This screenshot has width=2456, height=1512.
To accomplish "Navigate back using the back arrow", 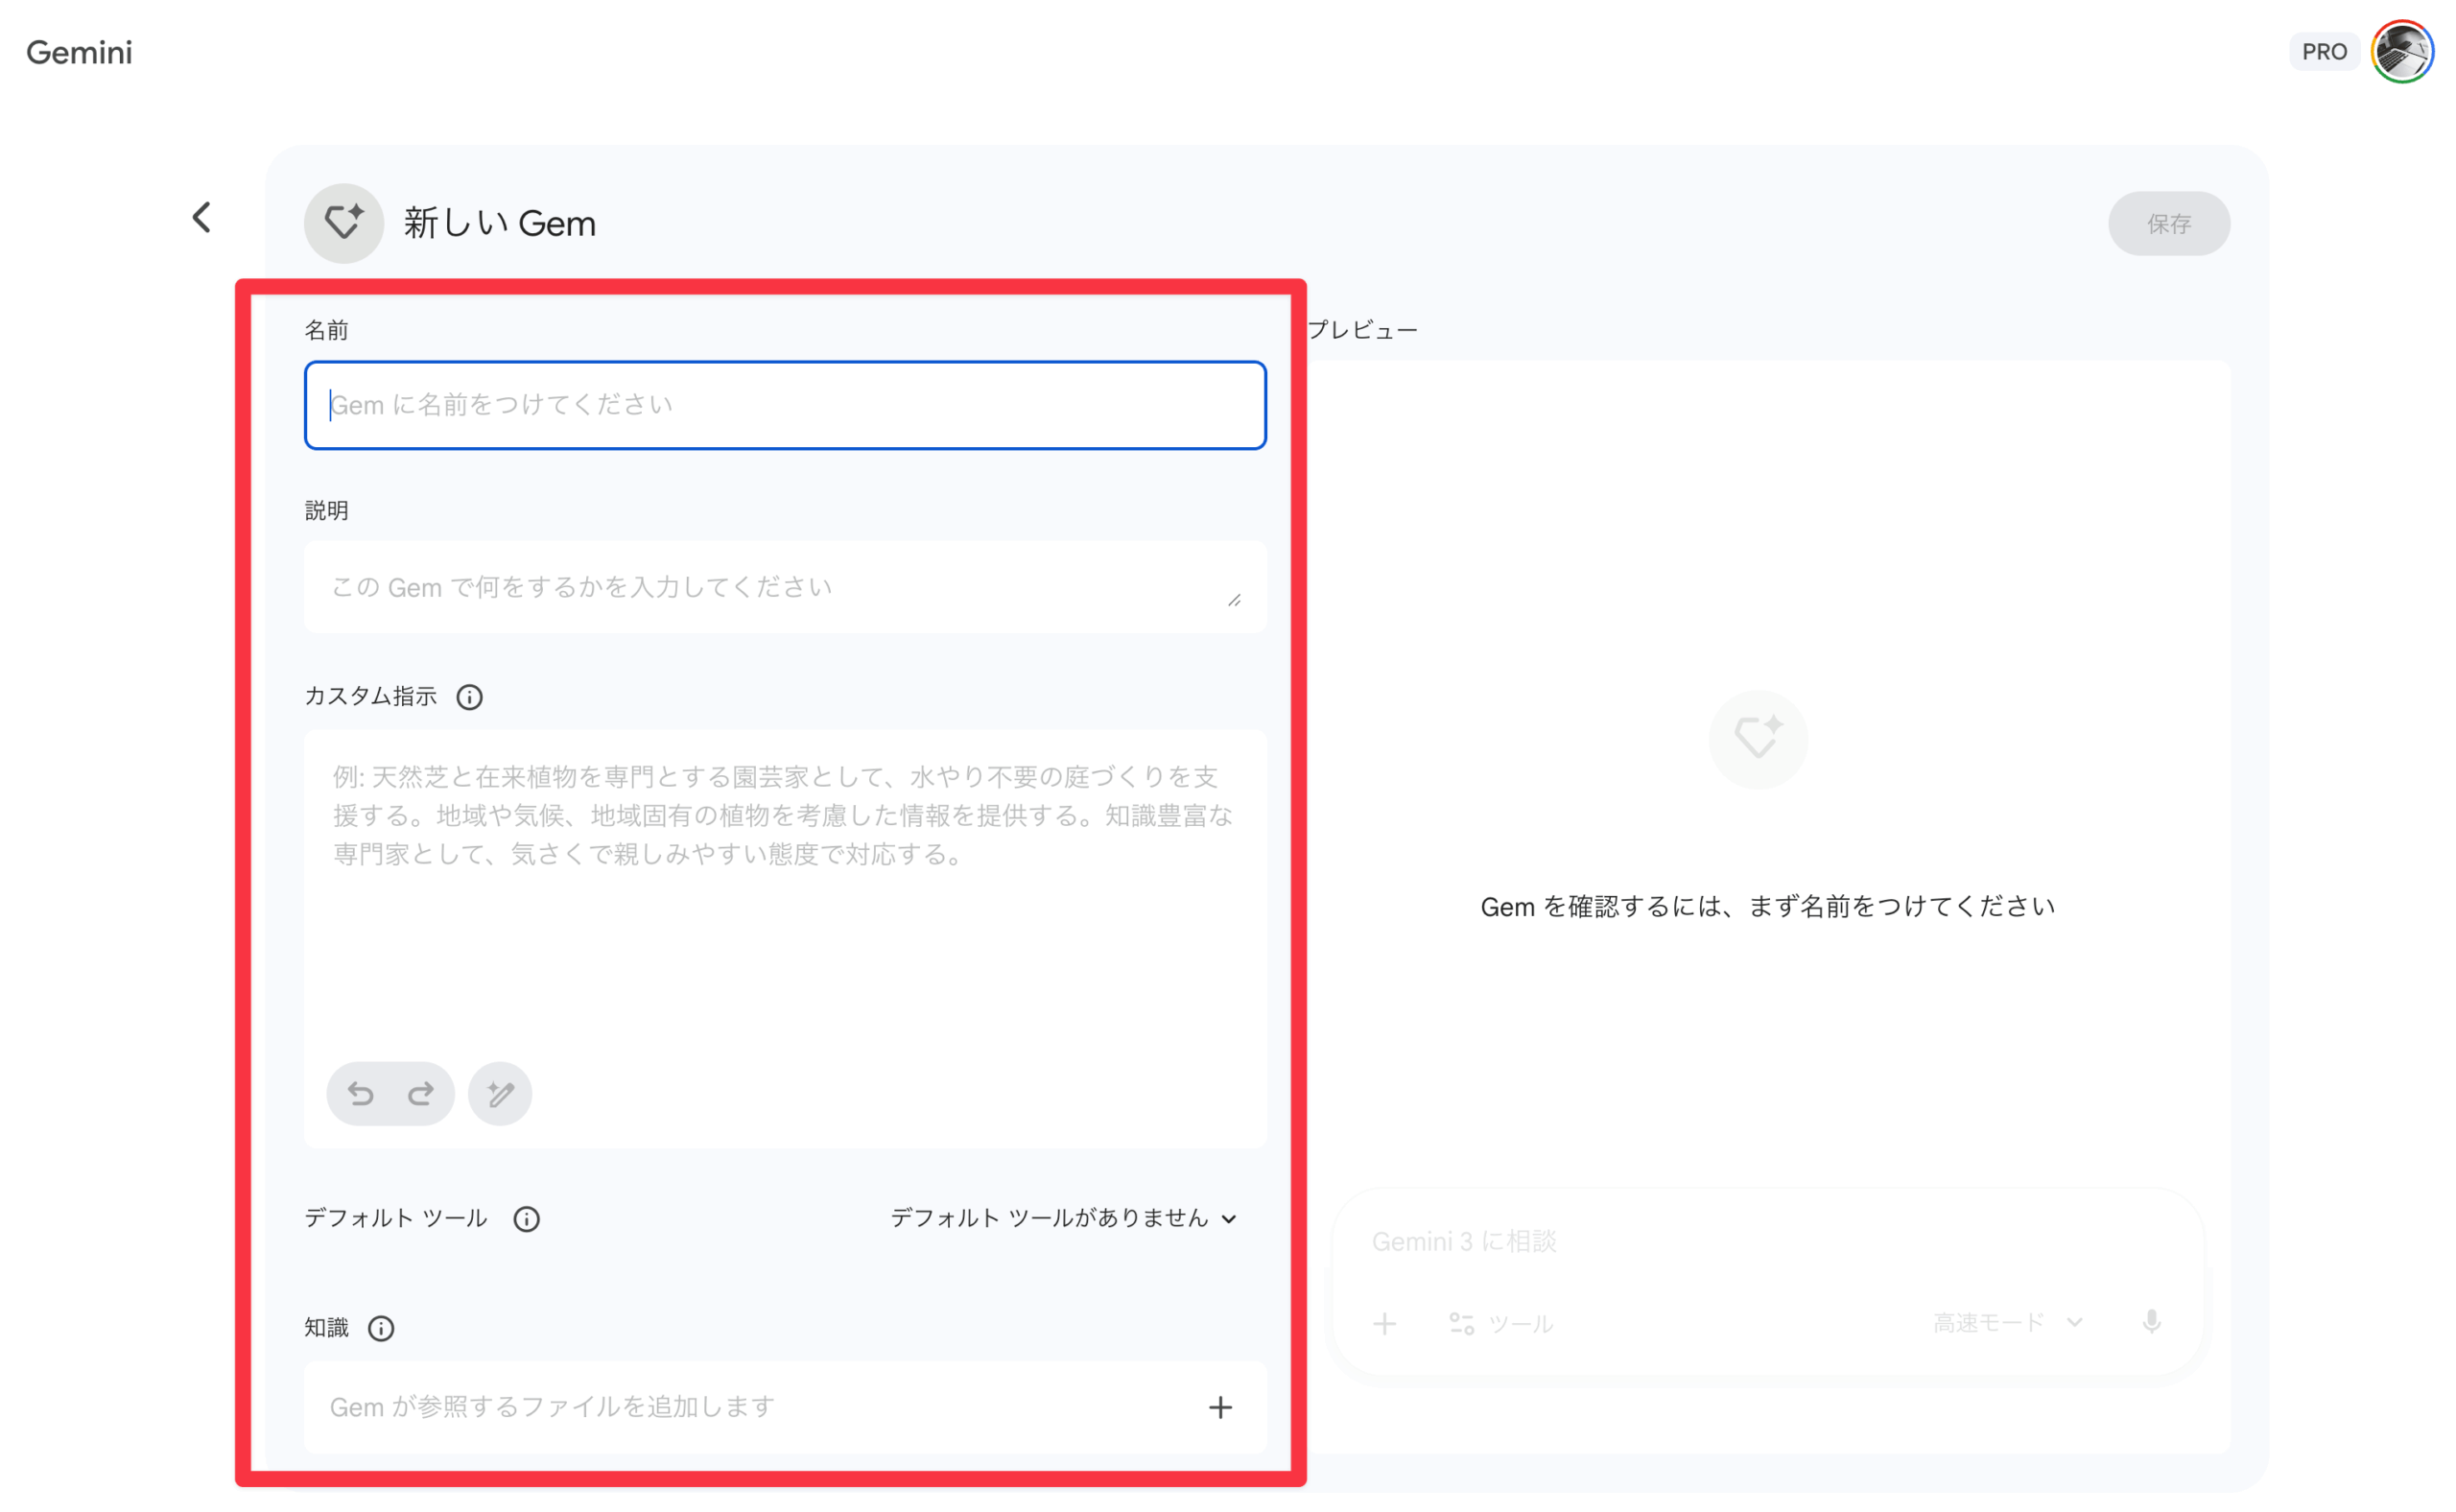I will tap(200, 217).
